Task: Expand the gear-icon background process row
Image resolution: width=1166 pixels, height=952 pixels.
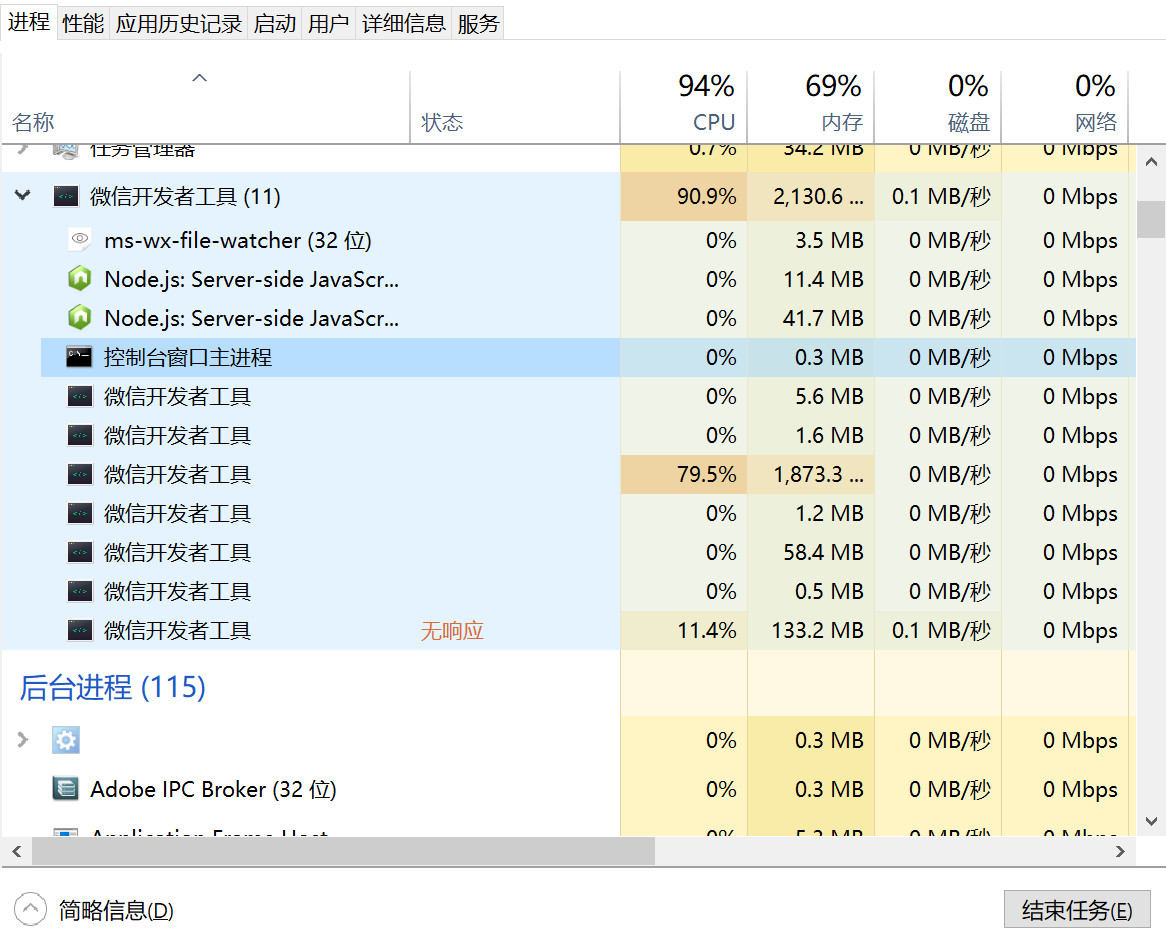Action: coord(22,739)
